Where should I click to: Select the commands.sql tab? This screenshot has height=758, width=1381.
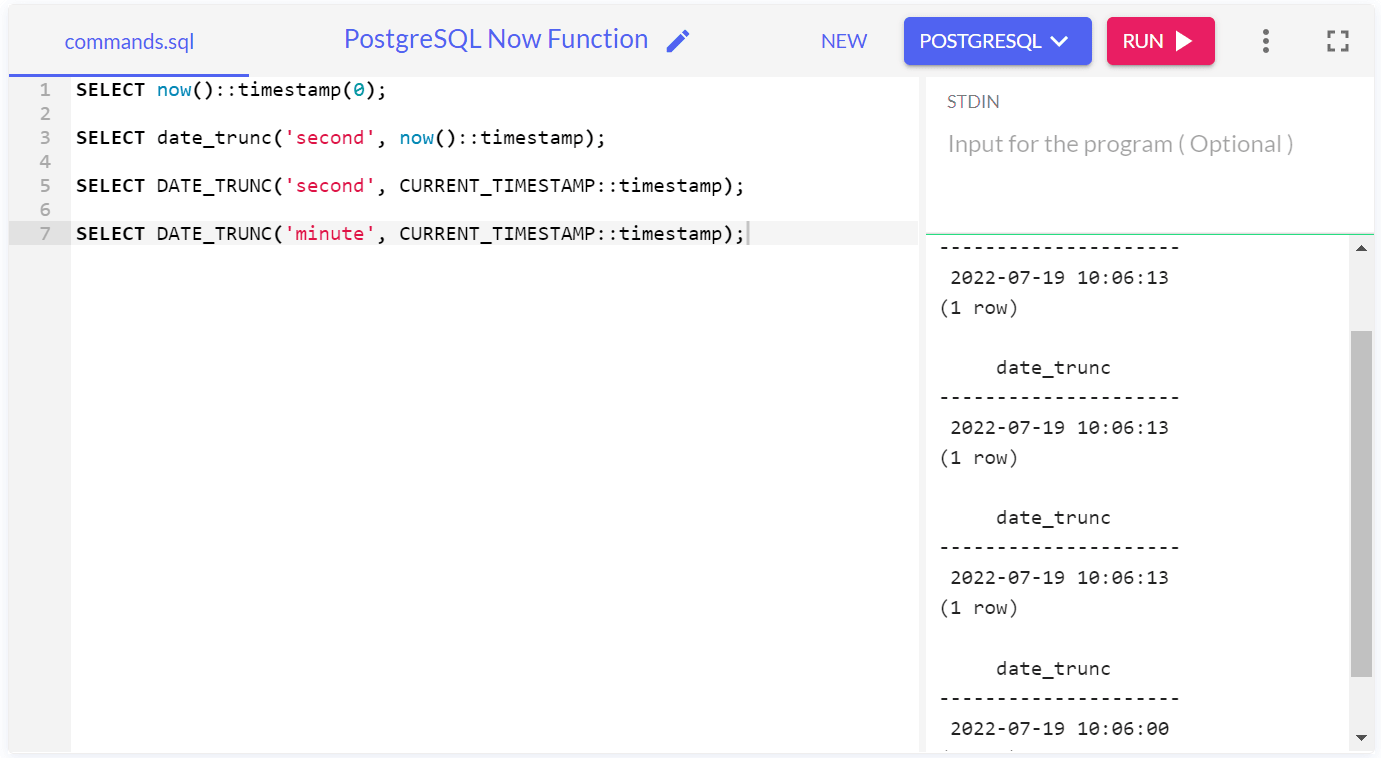tap(129, 42)
